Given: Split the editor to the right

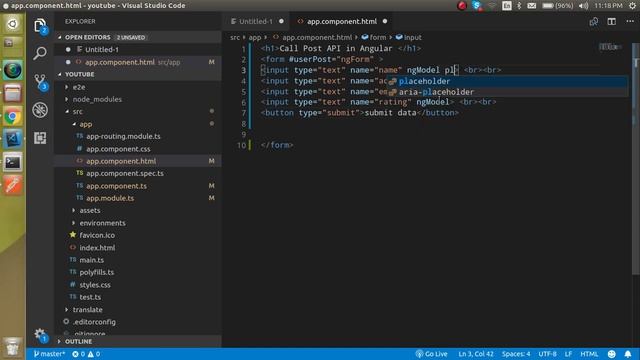Looking at the screenshot, I should tap(611, 22).
